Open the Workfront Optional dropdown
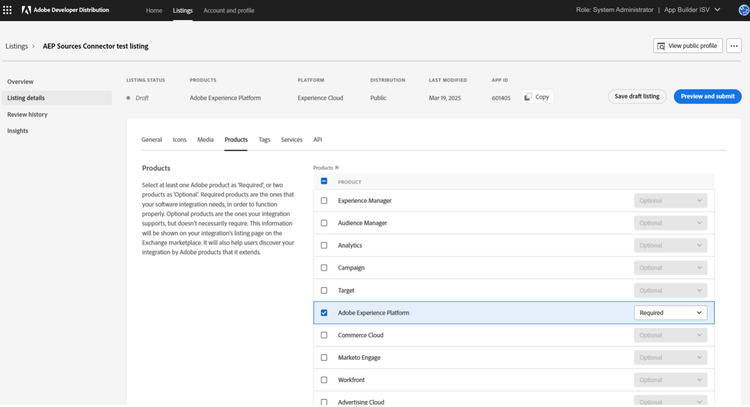The height and width of the screenshot is (407, 750). click(670, 380)
